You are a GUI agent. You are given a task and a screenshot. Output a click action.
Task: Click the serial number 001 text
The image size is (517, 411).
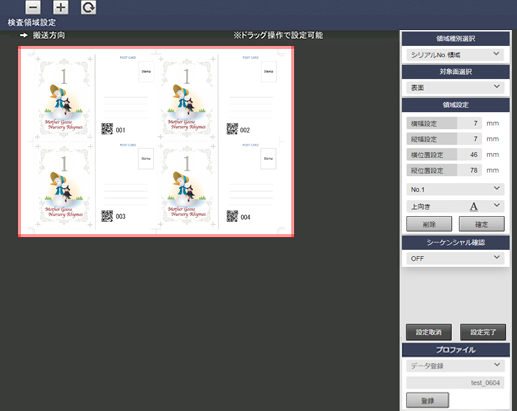pyautogui.click(x=120, y=130)
